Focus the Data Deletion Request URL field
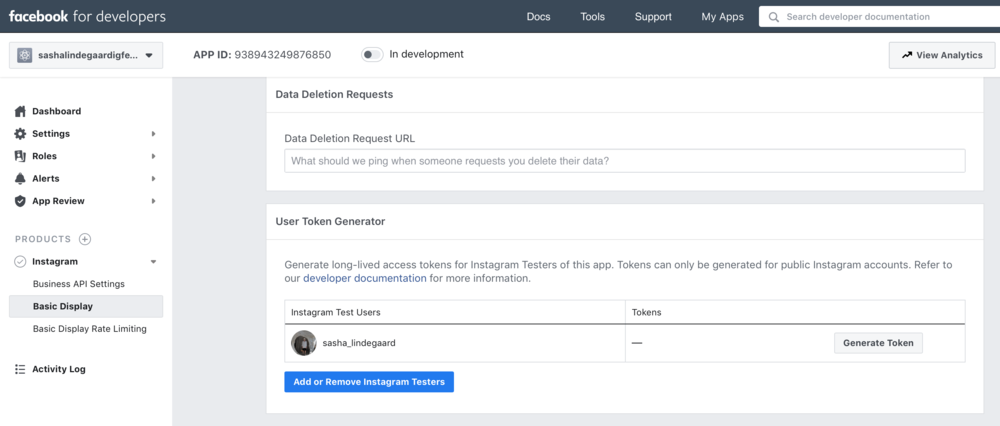Viewport: 1000px width, 426px height. point(624,161)
